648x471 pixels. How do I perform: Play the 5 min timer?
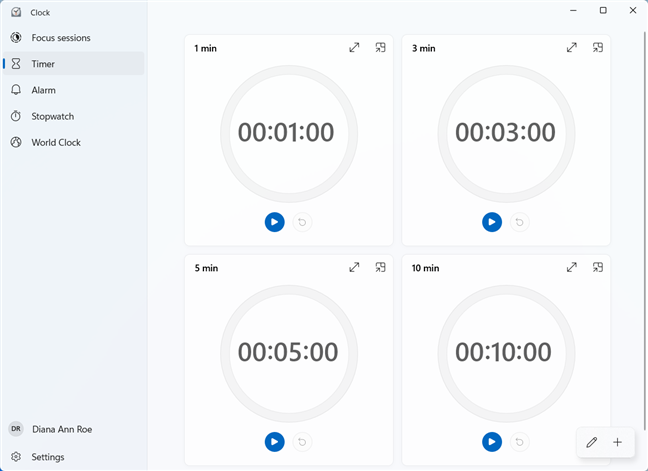(275, 441)
